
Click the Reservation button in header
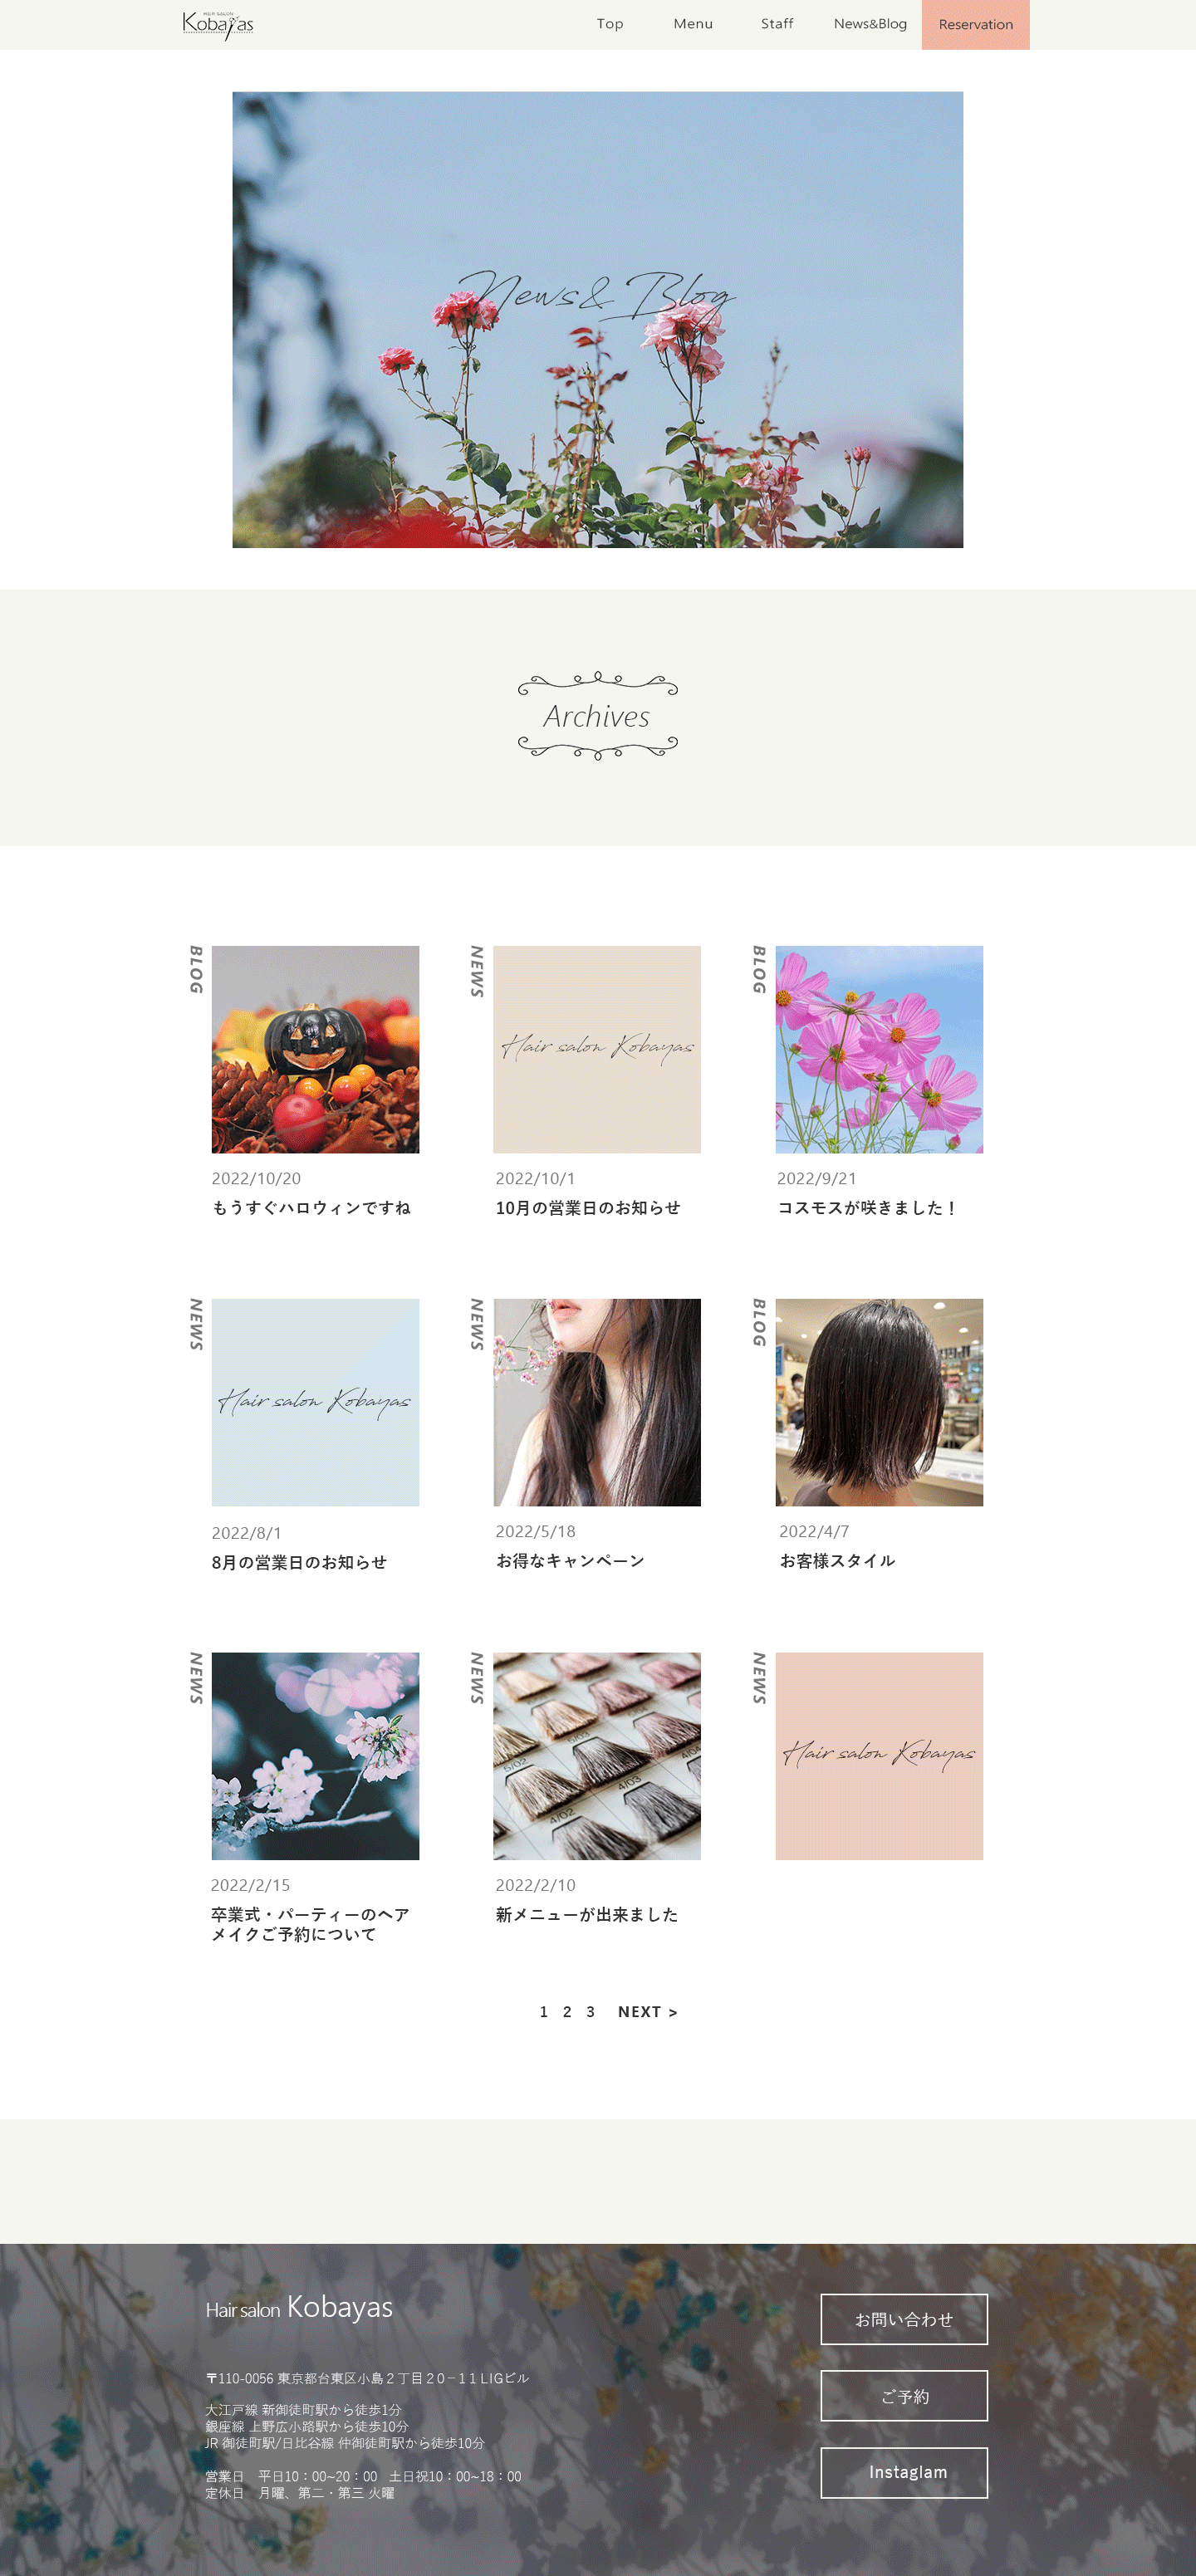975,25
